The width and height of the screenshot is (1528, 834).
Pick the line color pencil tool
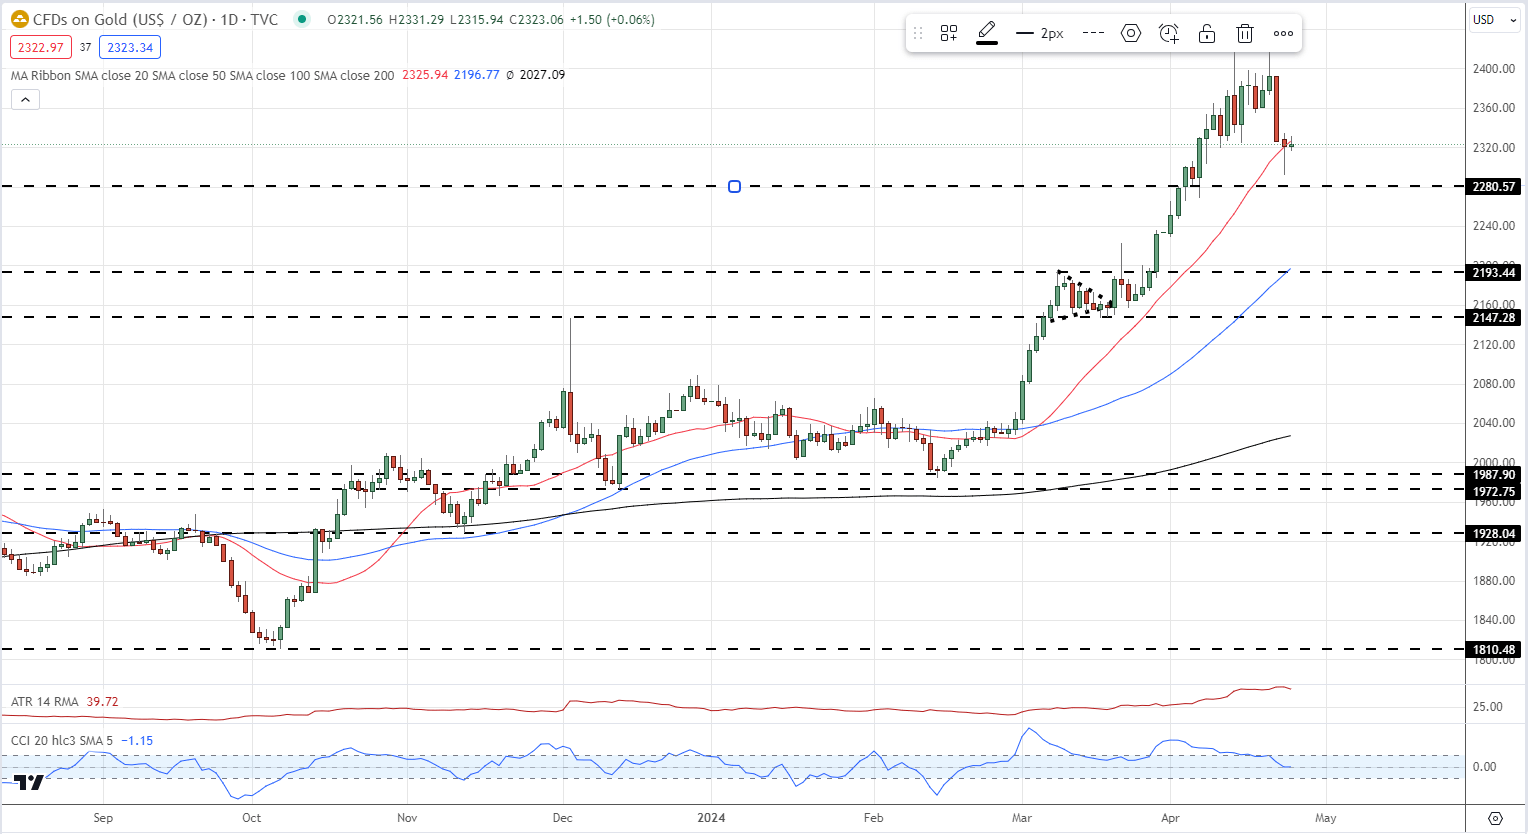coord(987,33)
